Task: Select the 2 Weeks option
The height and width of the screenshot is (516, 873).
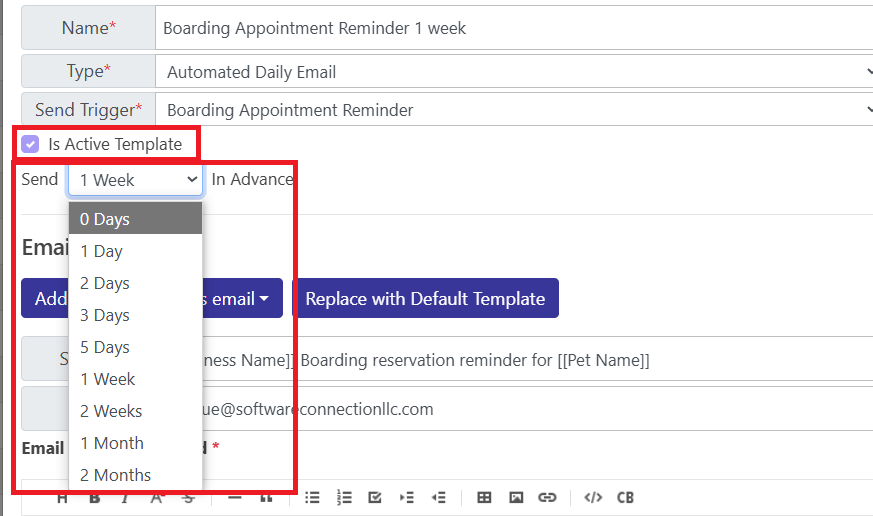Action: coord(135,411)
